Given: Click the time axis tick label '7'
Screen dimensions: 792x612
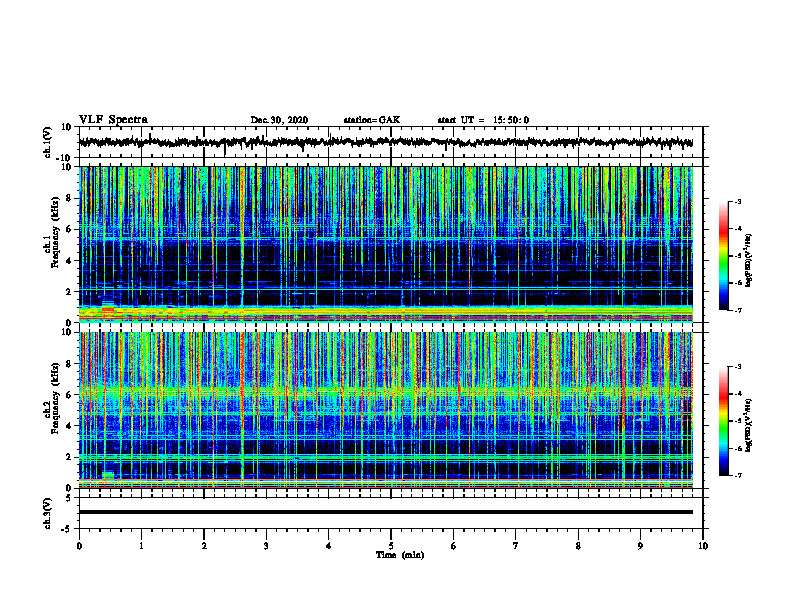Looking at the screenshot, I should tap(516, 546).
